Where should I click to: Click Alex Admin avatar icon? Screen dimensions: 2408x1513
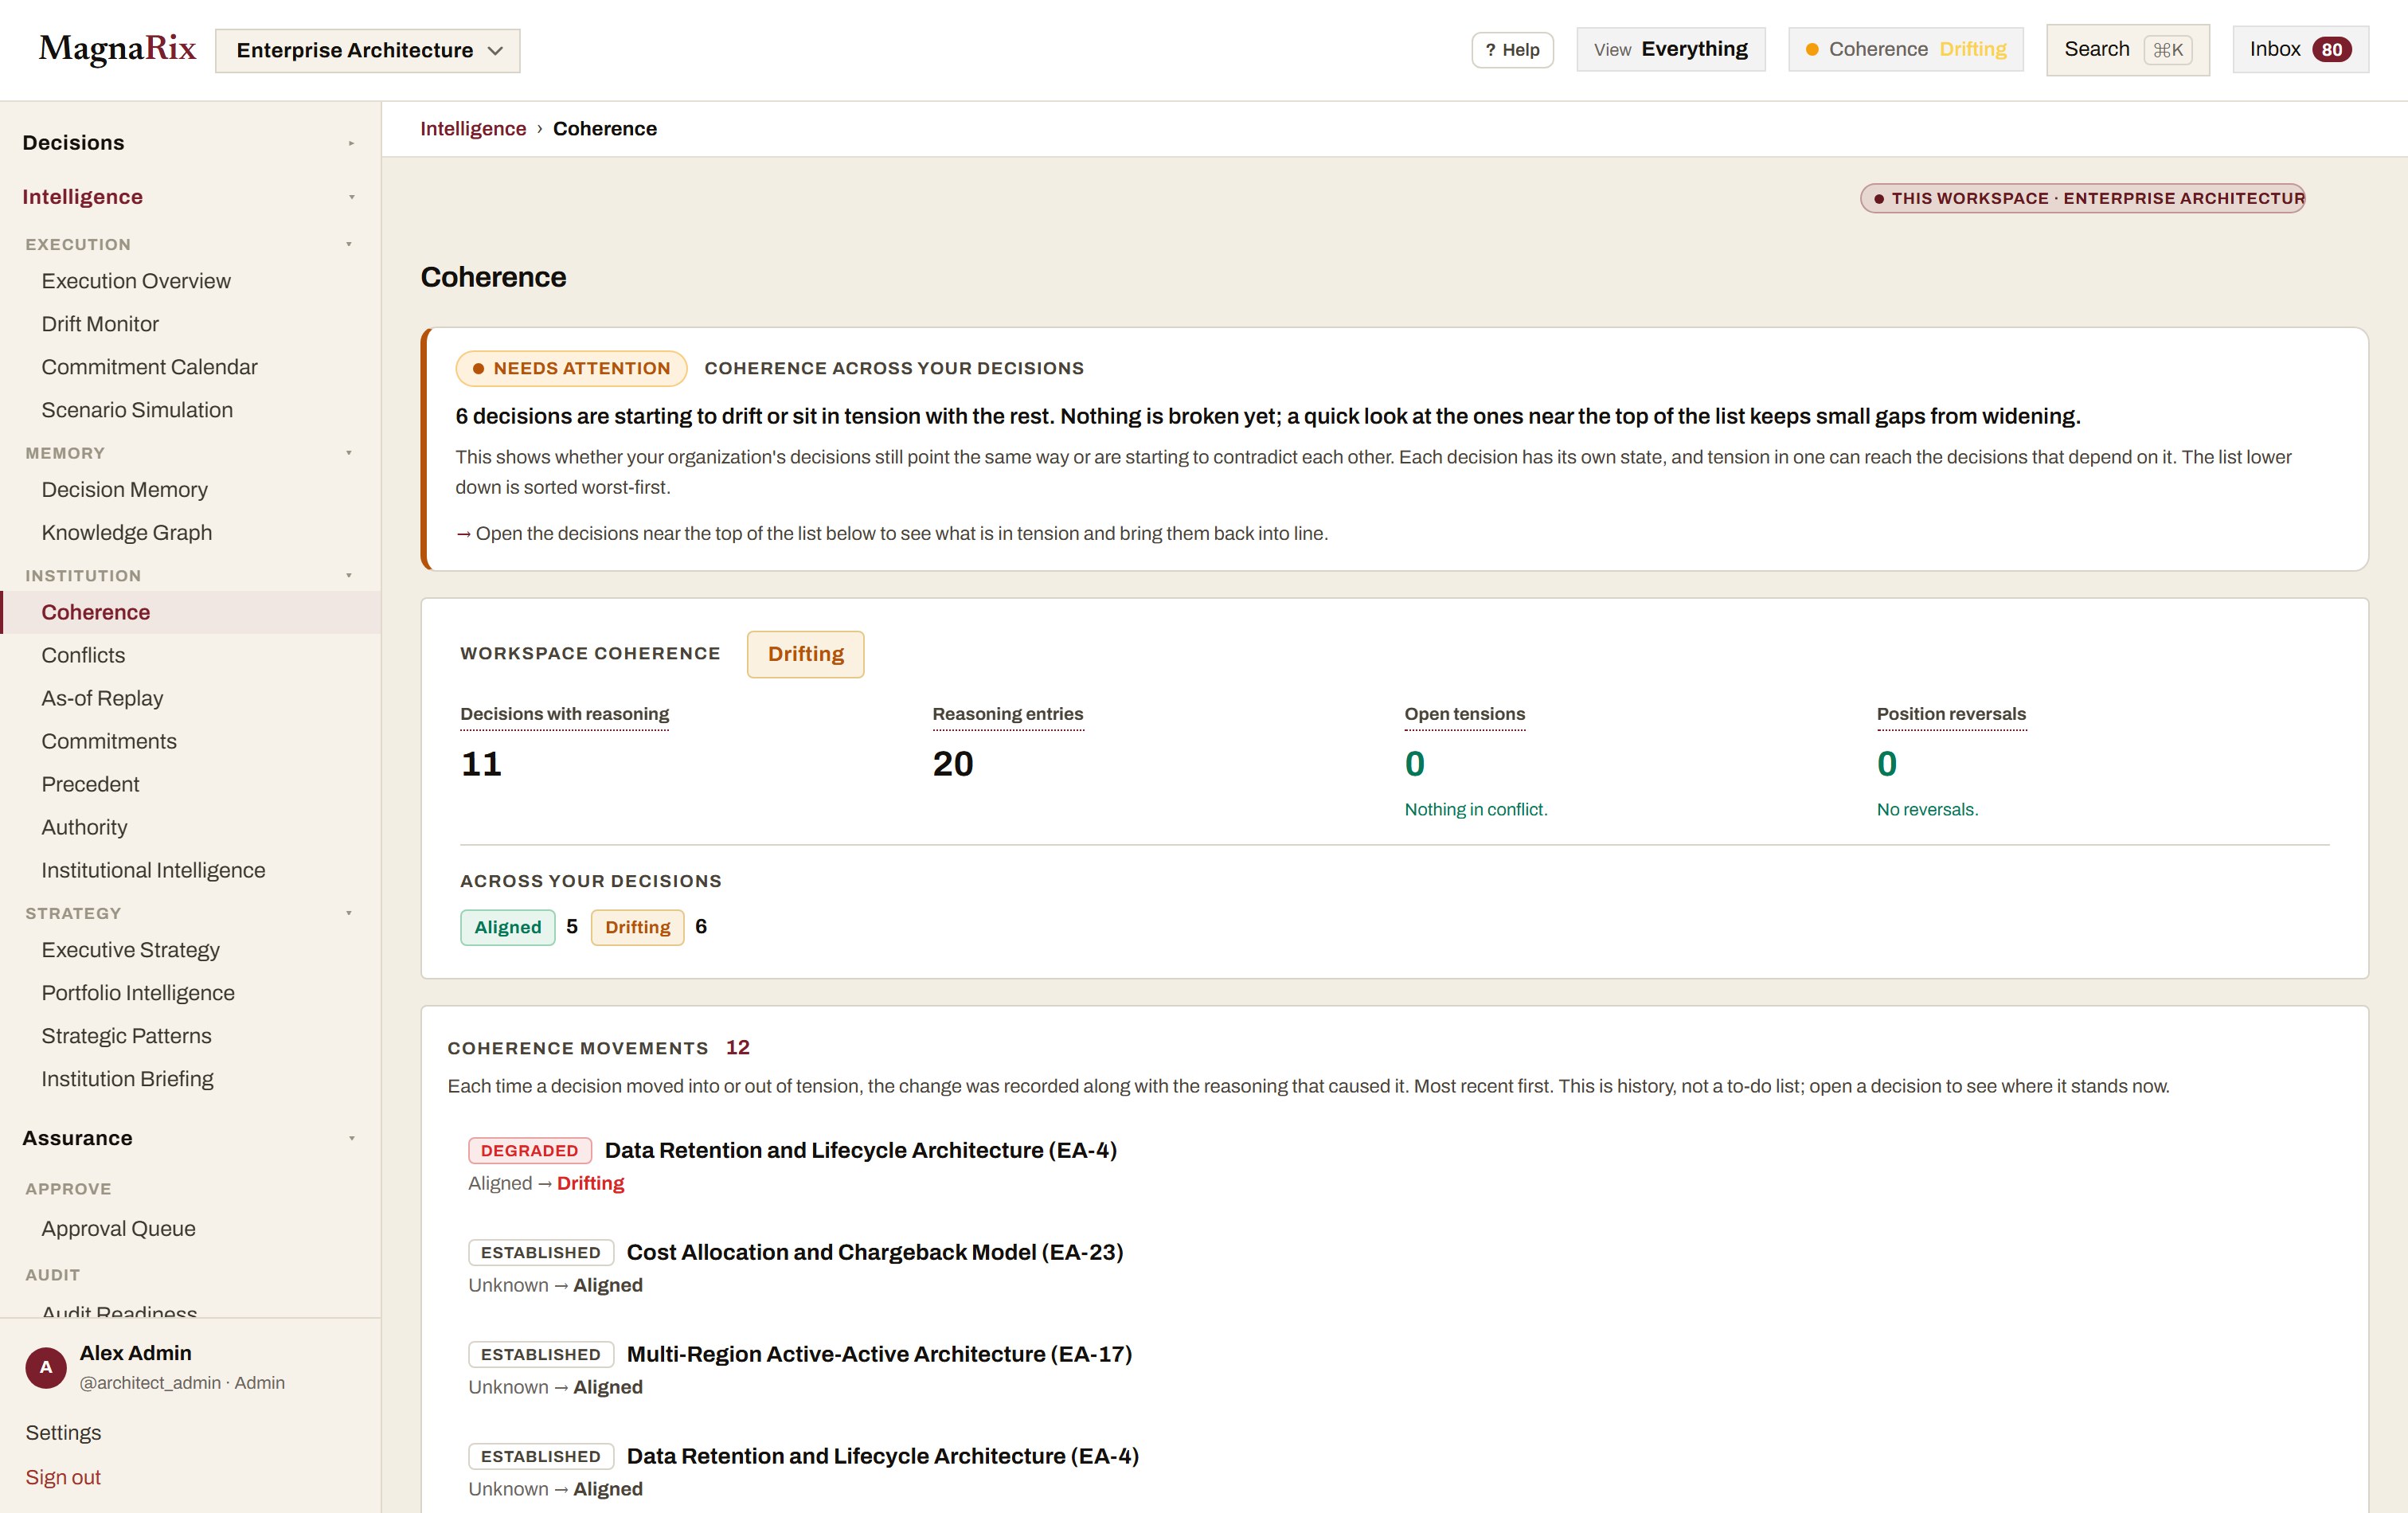point(46,1367)
